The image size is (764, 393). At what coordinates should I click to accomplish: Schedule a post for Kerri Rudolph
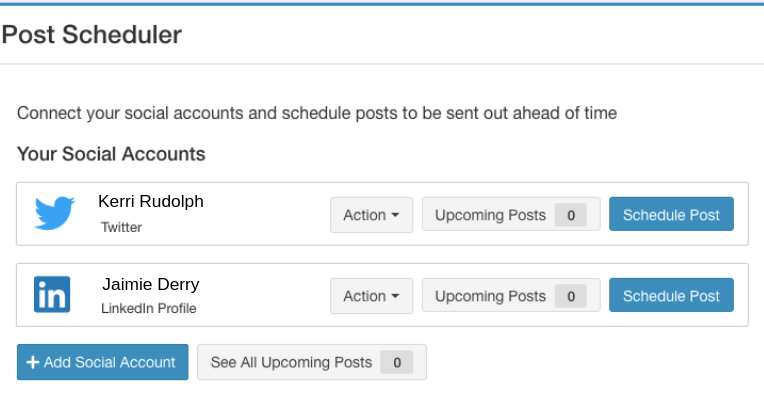pyautogui.click(x=671, y=214)
